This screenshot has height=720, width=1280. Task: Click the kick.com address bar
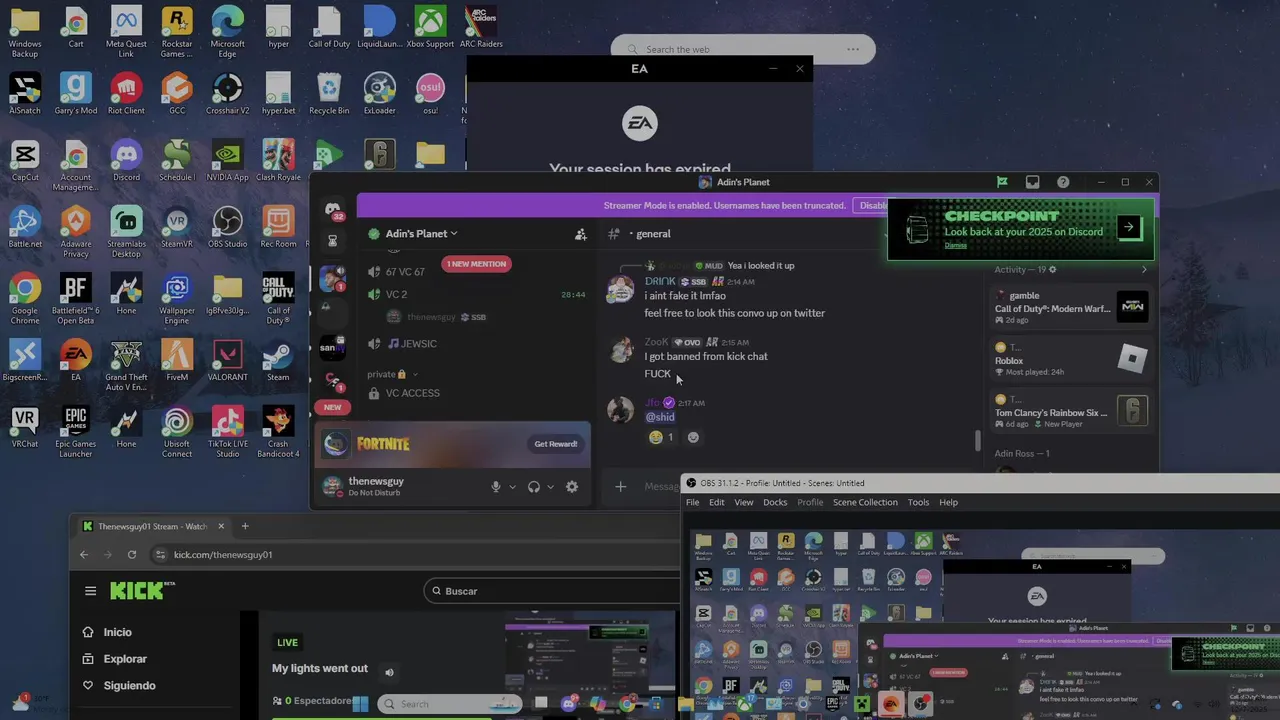pos(415,554)
